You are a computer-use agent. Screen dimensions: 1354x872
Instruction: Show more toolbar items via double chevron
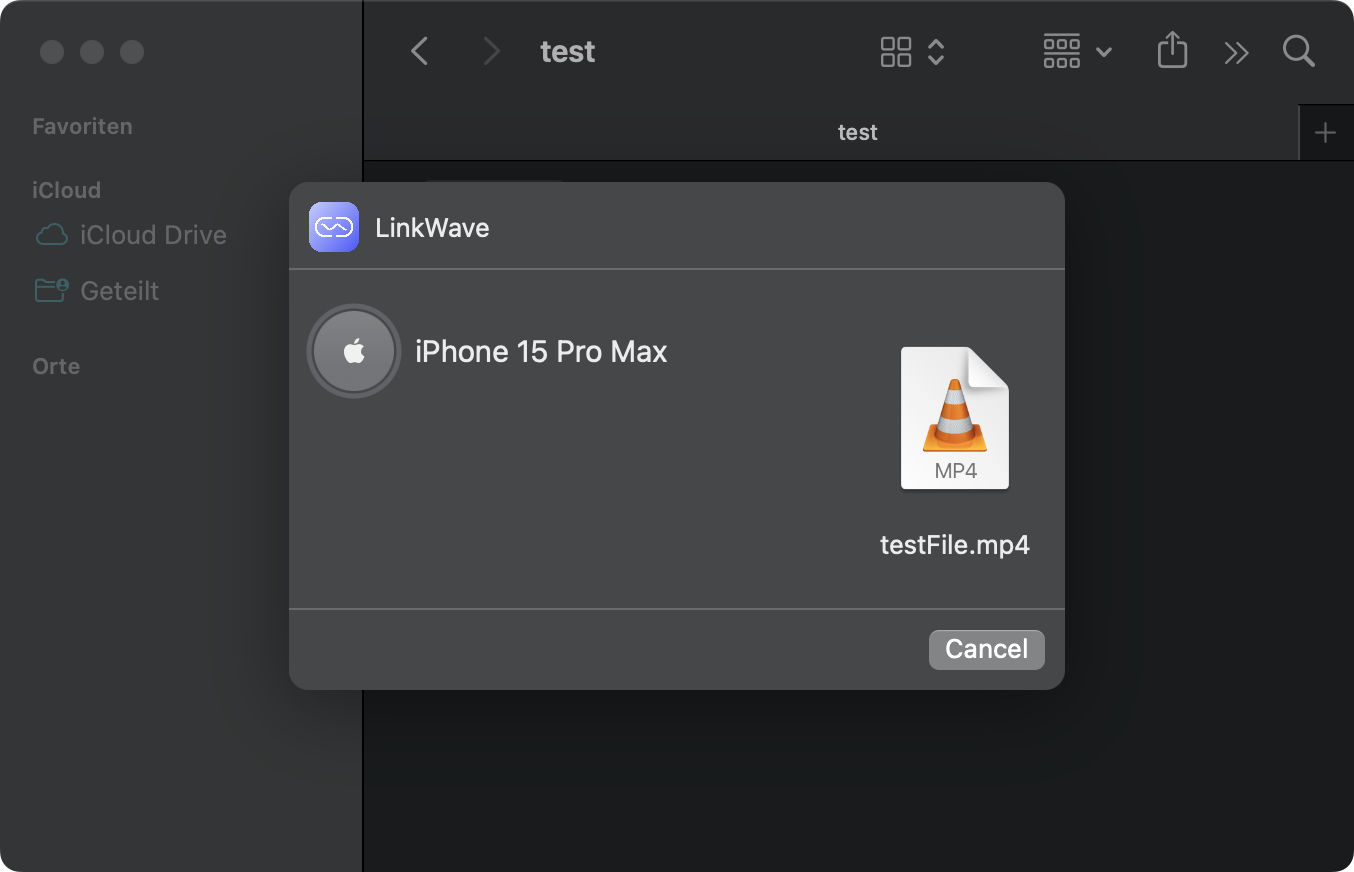(x=1236, y=52)
